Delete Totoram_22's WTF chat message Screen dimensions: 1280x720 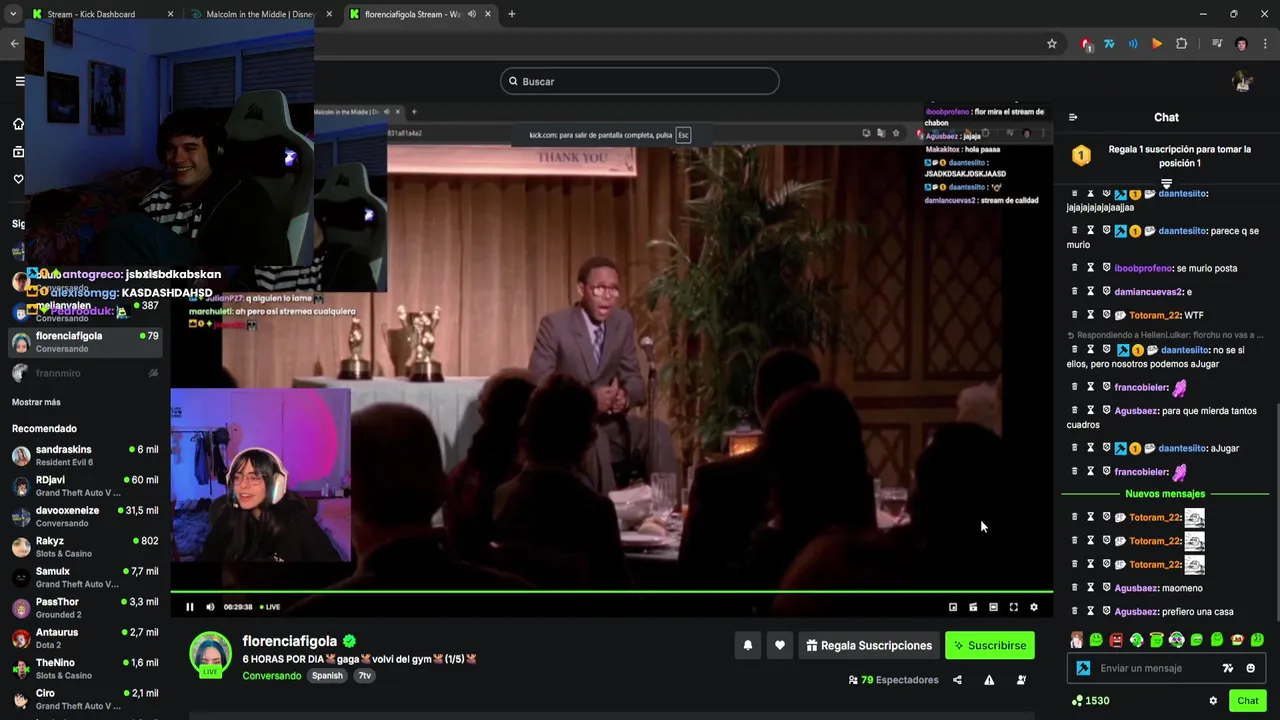coord(1075,315)
